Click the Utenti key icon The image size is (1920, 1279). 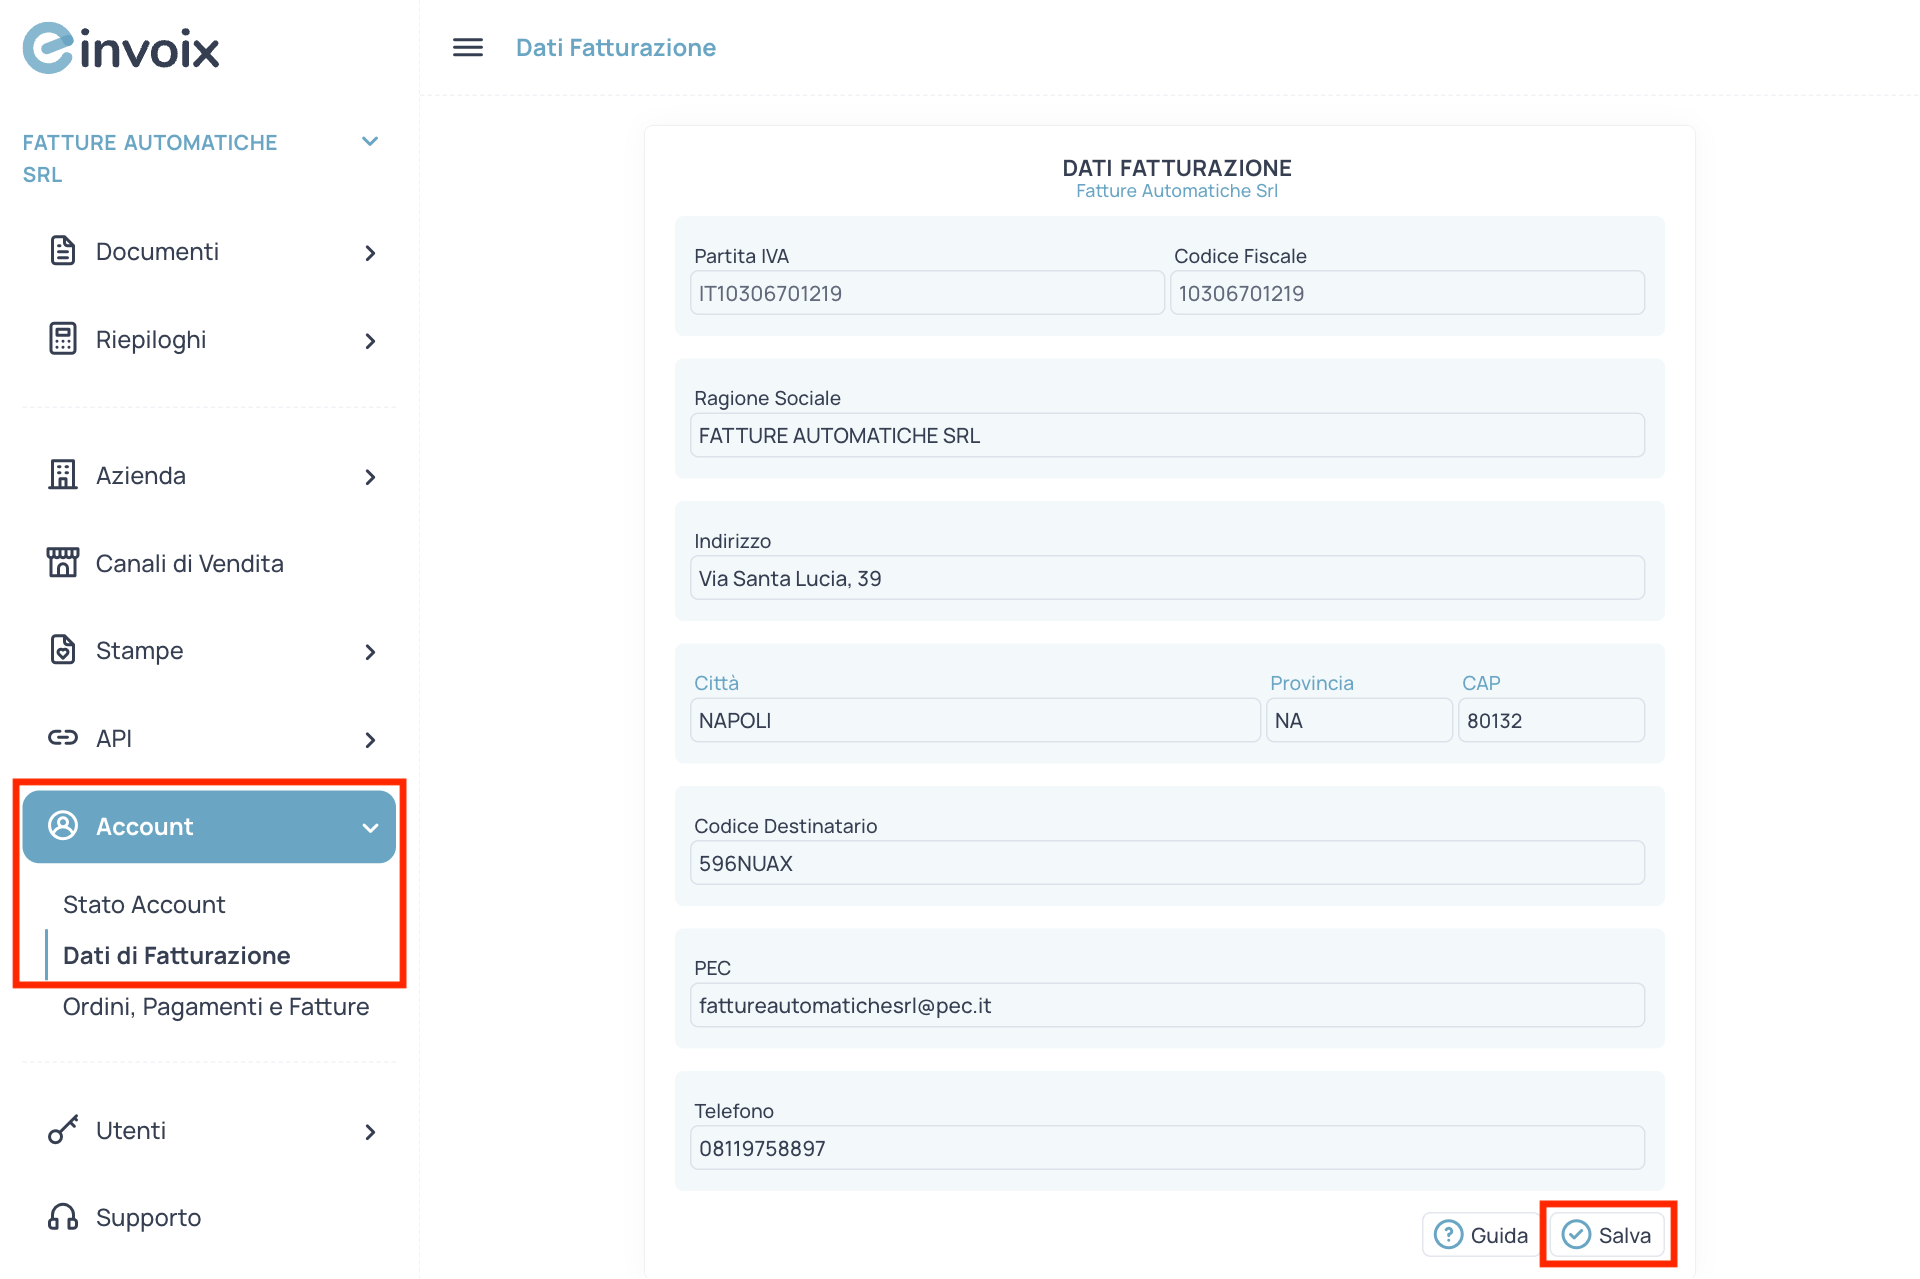[63, 1130]
